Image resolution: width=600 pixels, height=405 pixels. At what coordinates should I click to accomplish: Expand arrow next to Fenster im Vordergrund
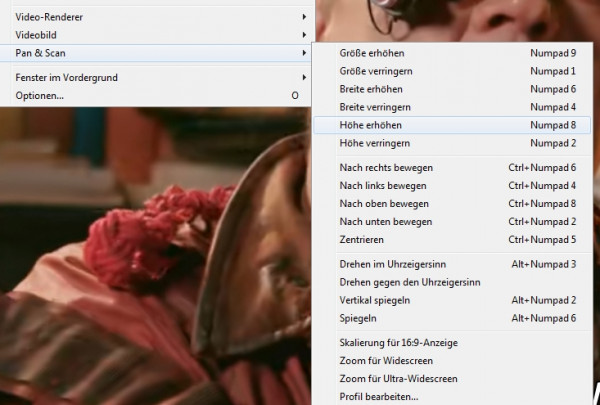[x=304, y=77]
